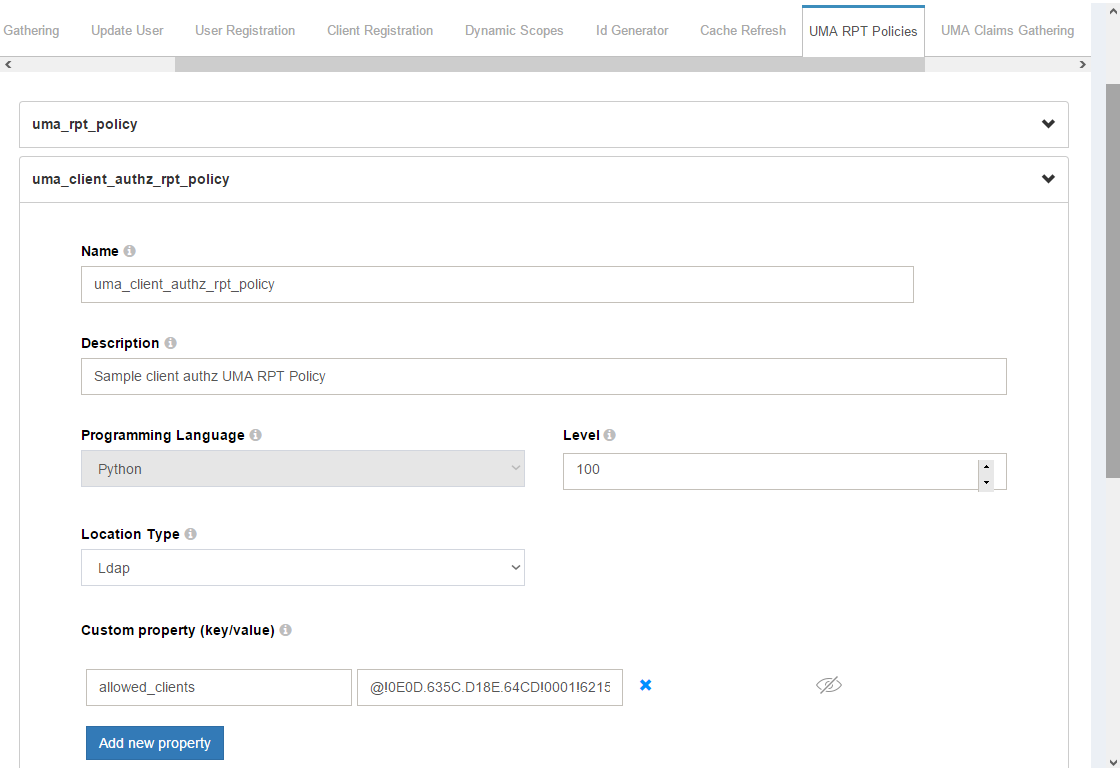Click the Location Type info icon
Image resolution: width=1120 pixels, height=768 pixels.
point(190,534)
